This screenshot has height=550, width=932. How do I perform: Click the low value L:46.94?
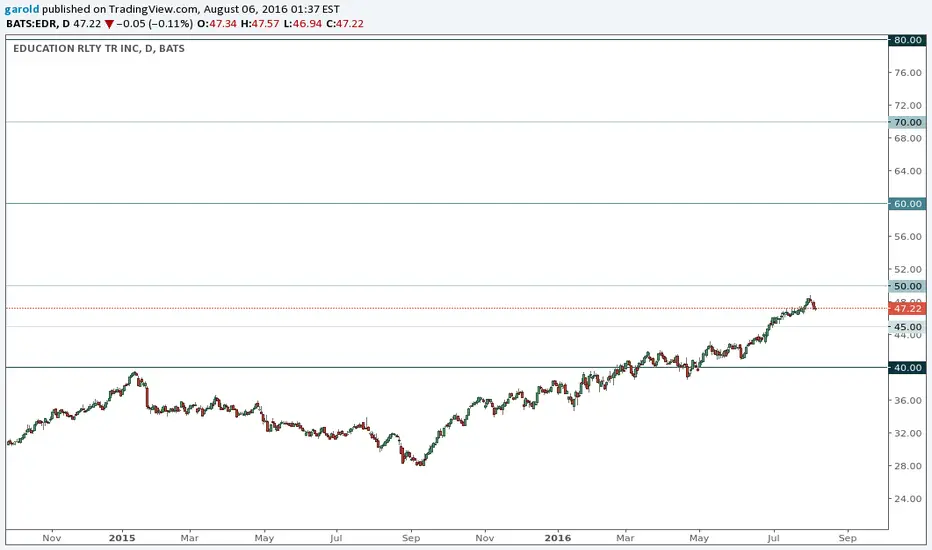coord(303,24)
